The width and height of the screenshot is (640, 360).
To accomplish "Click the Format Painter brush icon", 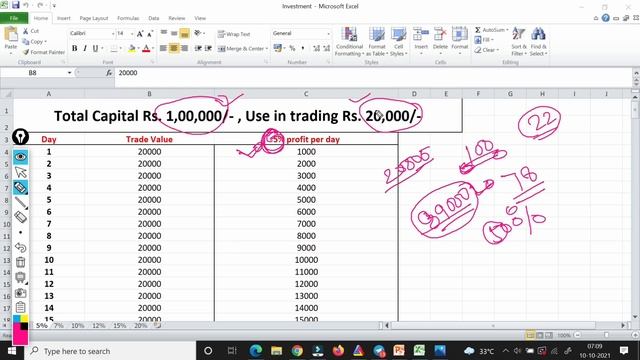I will point(26,52).
